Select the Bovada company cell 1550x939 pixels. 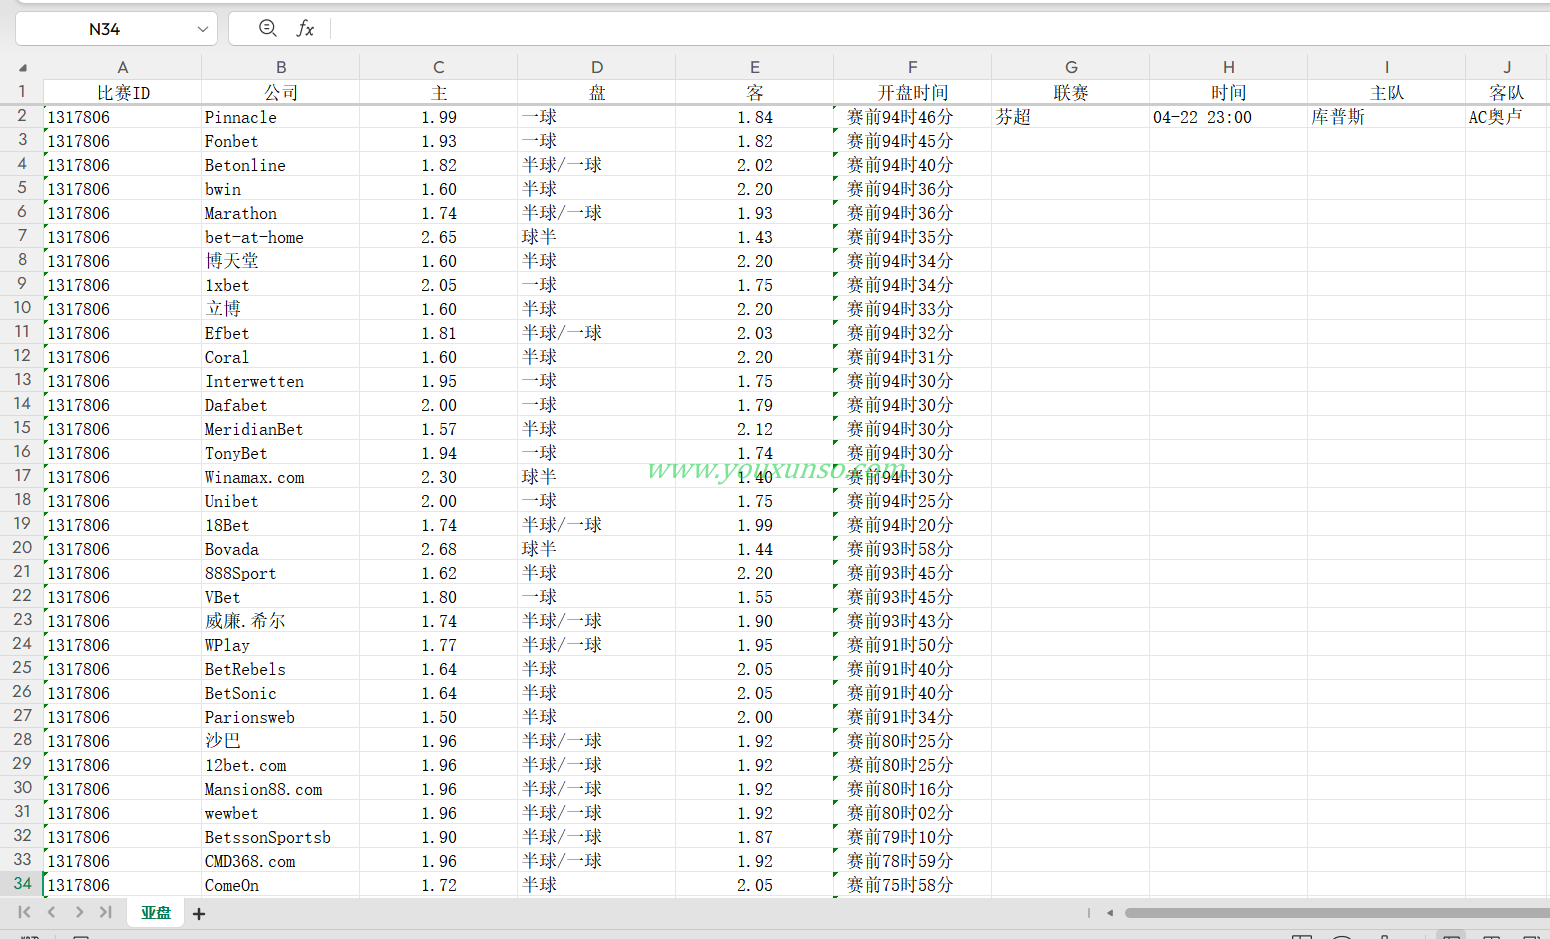click(281, 549)
